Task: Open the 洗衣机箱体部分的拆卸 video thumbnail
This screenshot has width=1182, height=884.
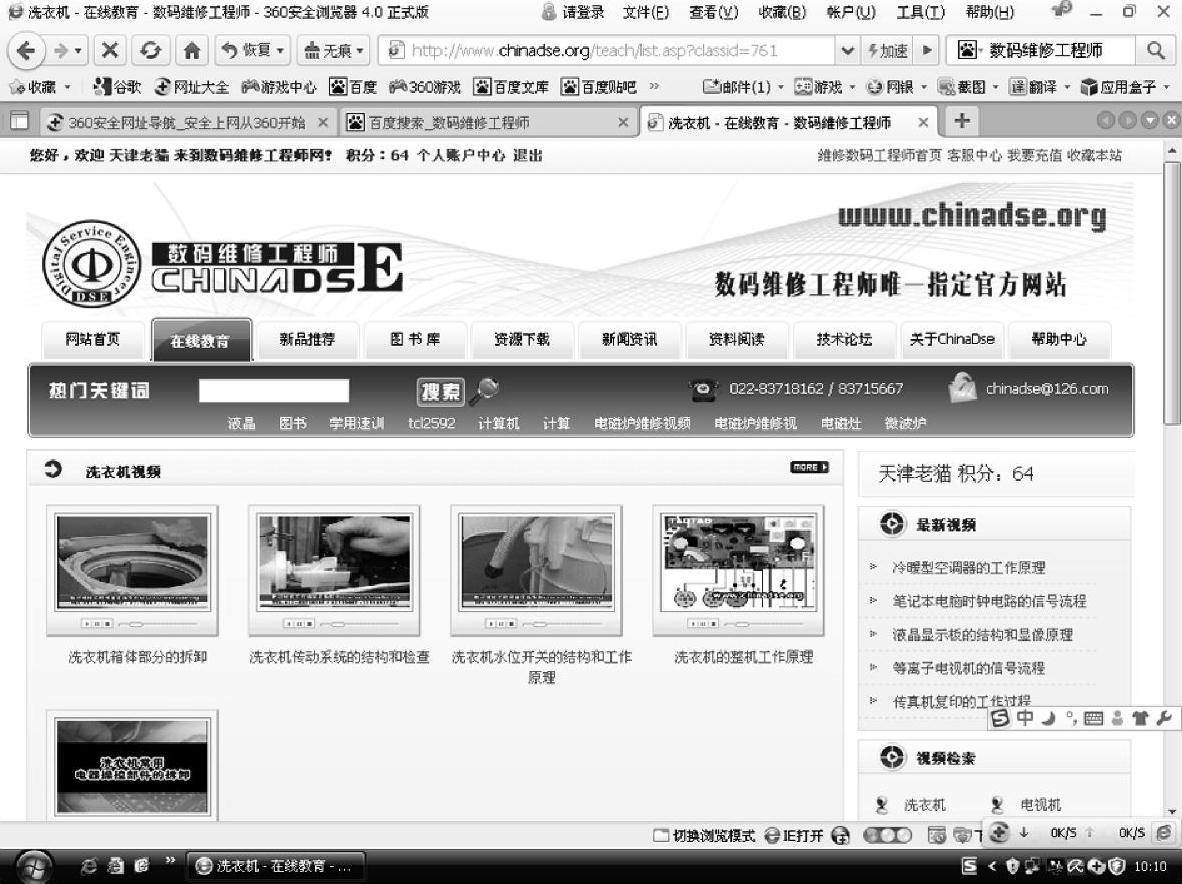Action: 132,570
